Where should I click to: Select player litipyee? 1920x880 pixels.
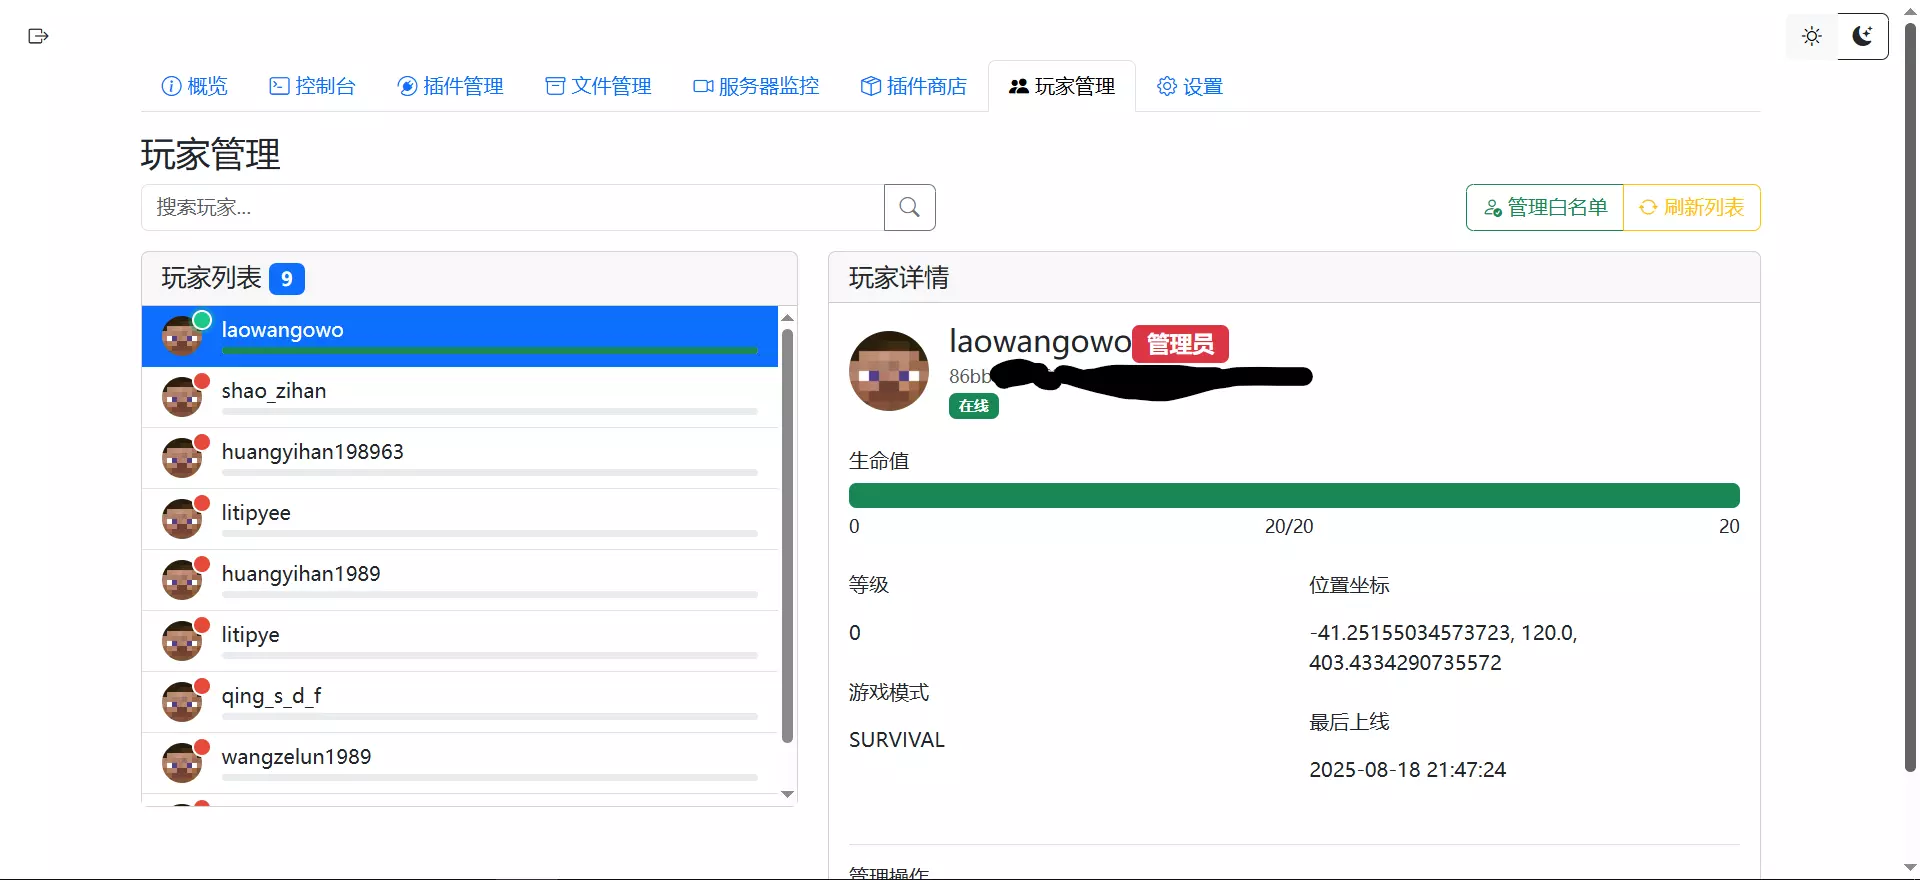click(x=460, y=519)
